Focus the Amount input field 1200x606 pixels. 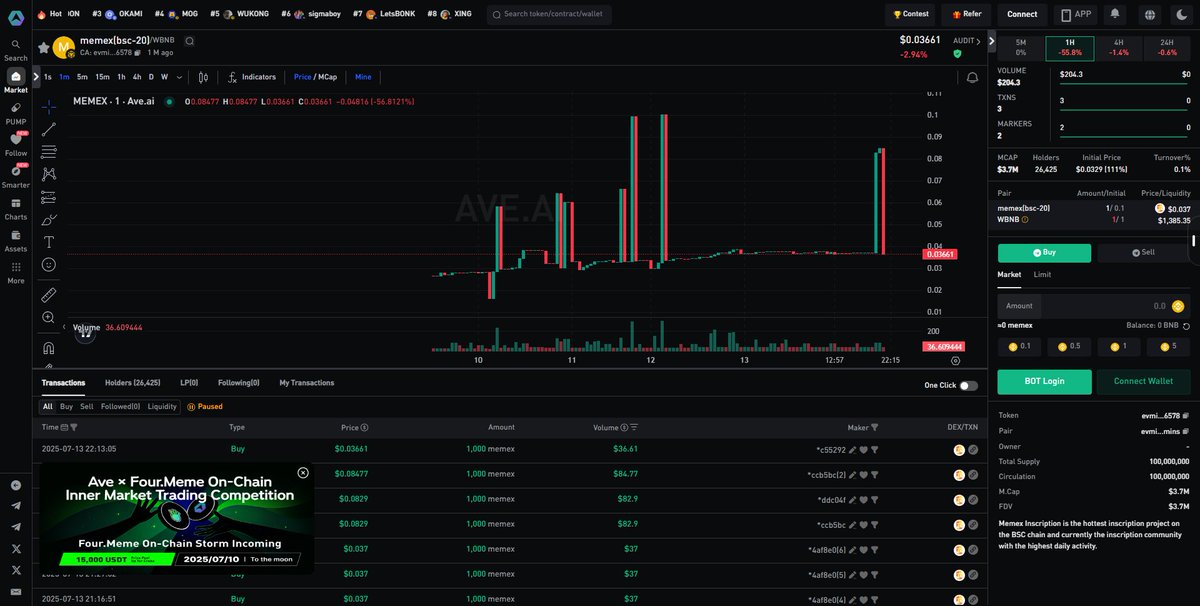1093,306
